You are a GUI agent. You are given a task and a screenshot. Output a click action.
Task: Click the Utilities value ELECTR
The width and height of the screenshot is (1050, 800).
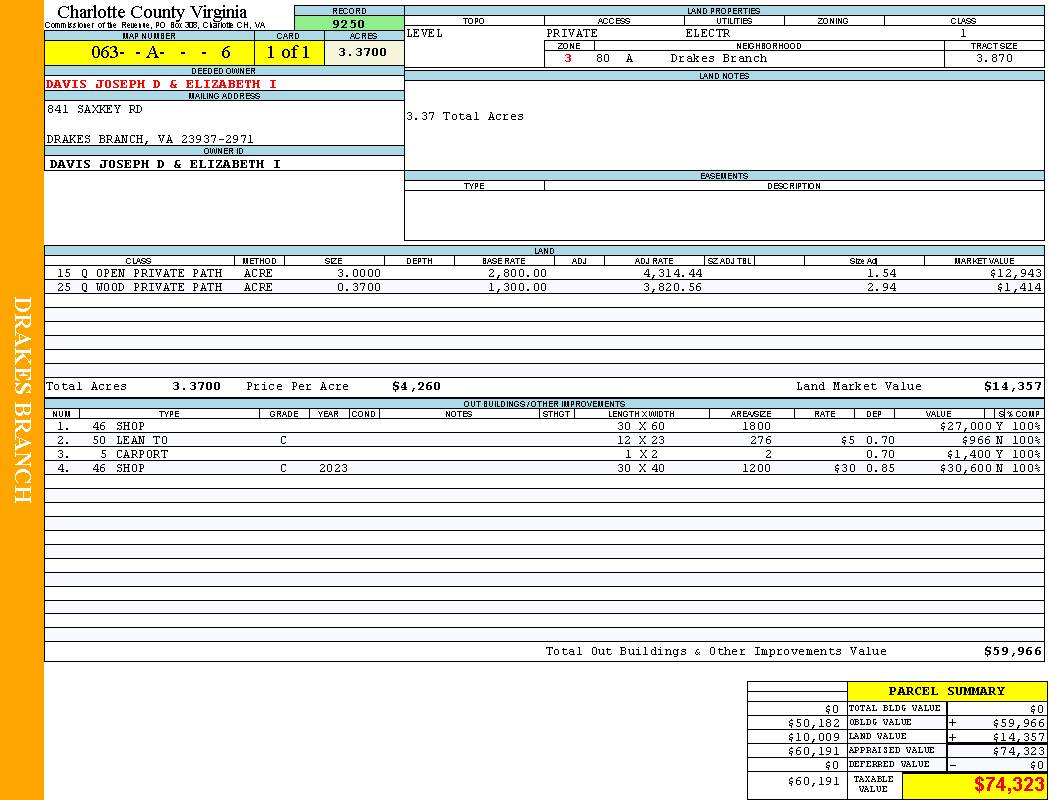click(707, 33)
